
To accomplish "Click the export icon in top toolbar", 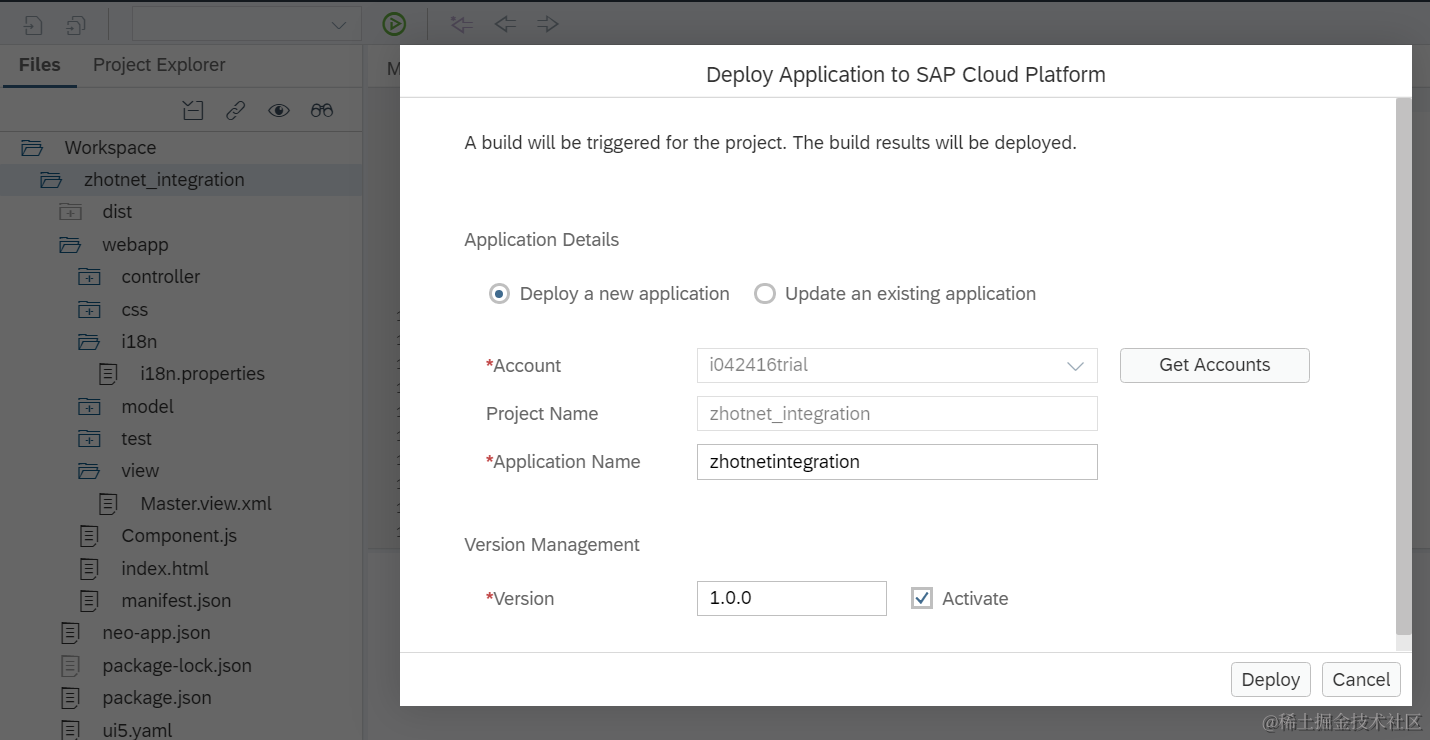I will (76, 25).
